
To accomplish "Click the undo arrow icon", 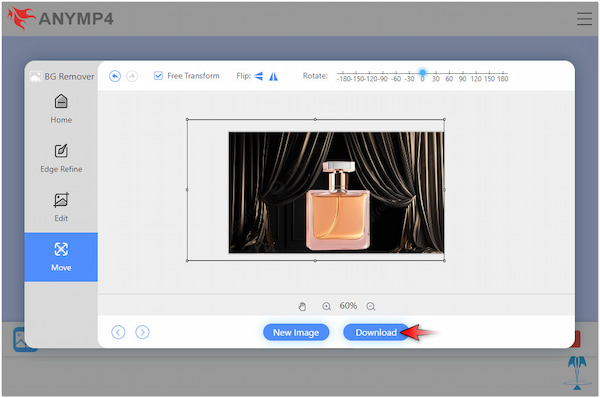I will click(115, 76).
